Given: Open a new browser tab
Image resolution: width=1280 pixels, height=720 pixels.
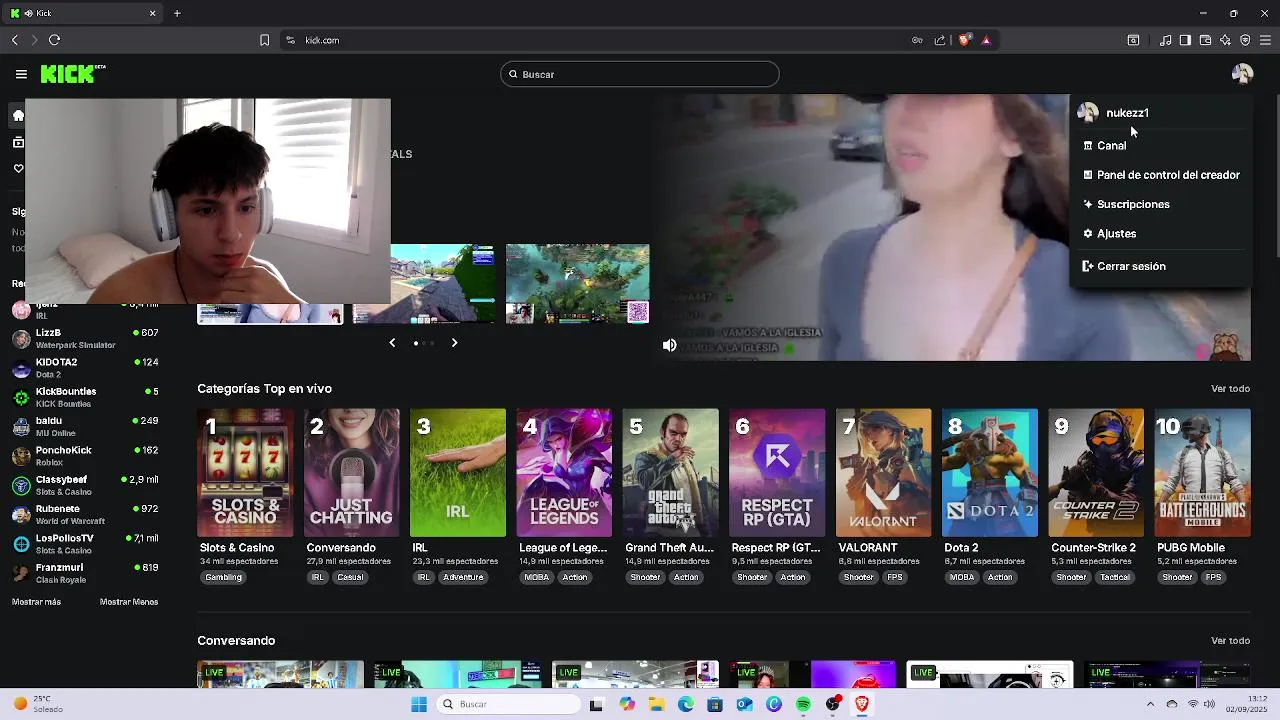Looking at the screenshot, I should tap(177, 13).
